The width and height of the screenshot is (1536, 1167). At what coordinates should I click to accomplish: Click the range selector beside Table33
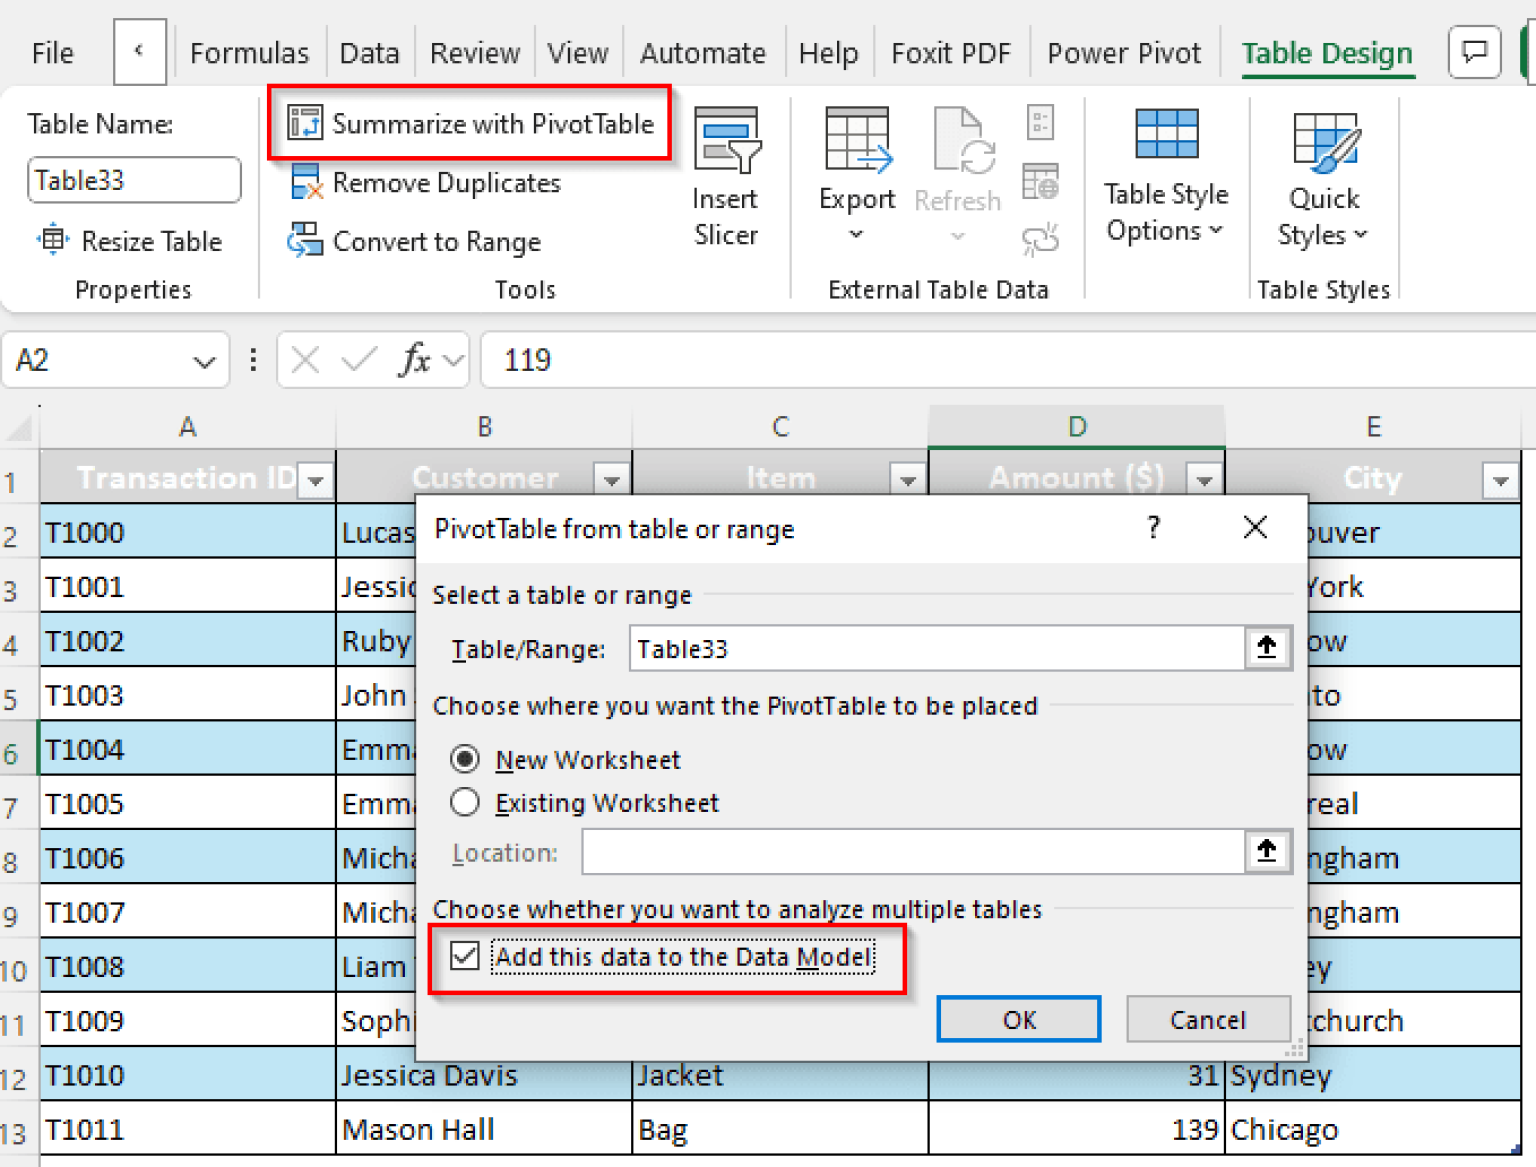click(1267, 648)
